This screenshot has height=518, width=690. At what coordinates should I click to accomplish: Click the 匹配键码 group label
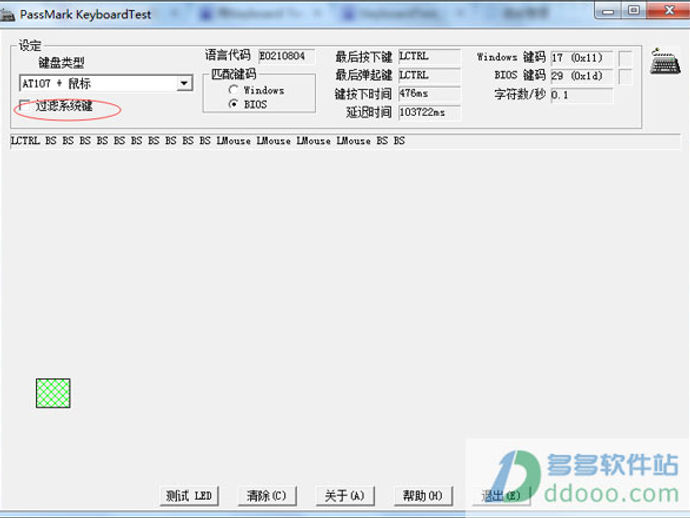pyautogui.click(x=233, y=73)
